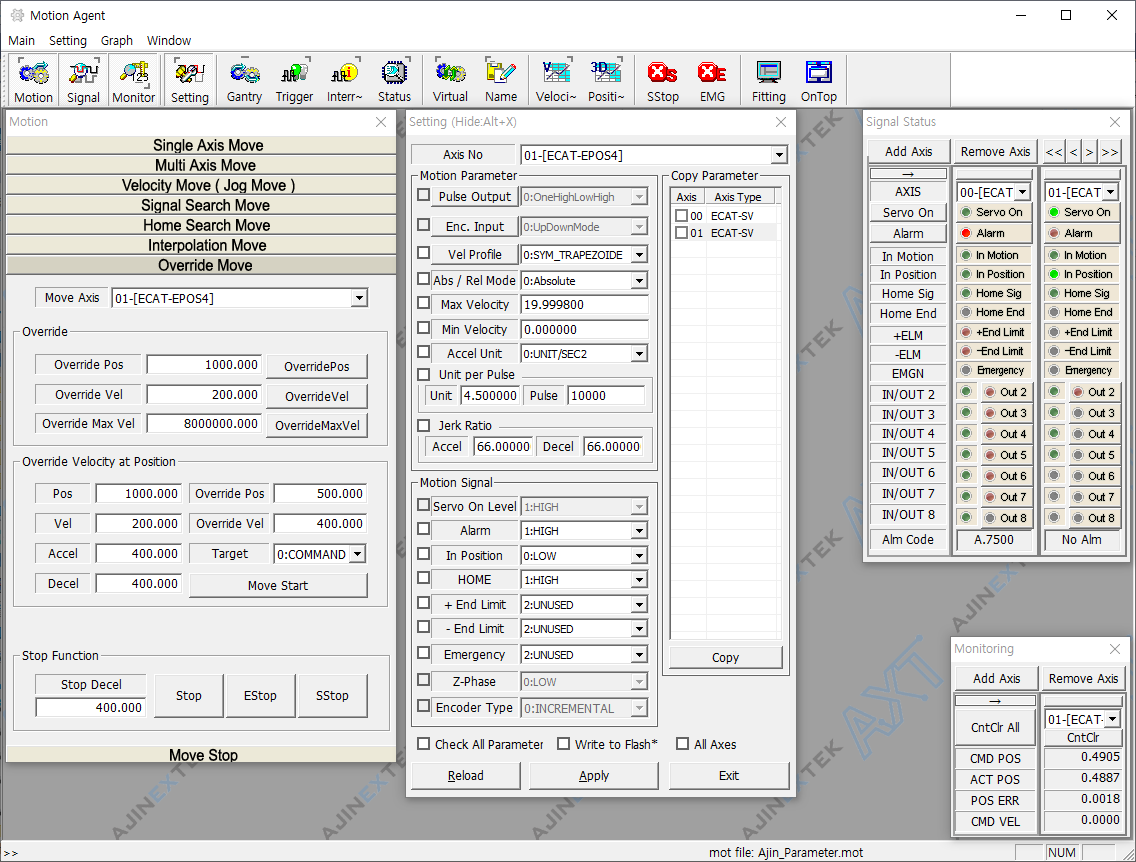Open the Trigger tool
This screenshot has width=1136, height=862.
(x=294, y=81)
